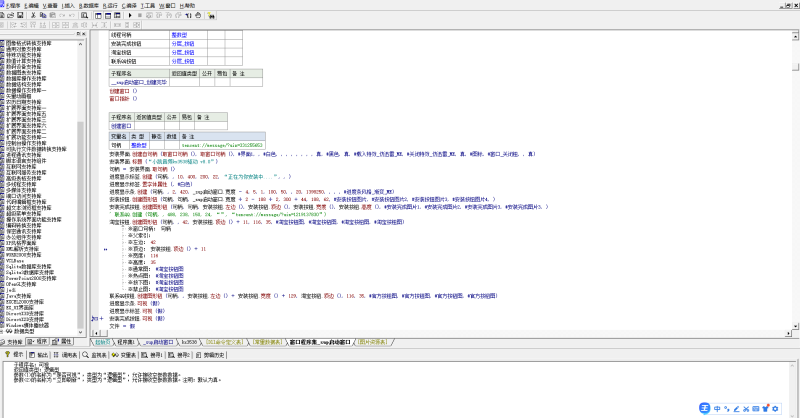Image resolution: width=800 pixels, height=418 pixels.
Task: Switch to the 属性 panel tab
Action: 62,342
